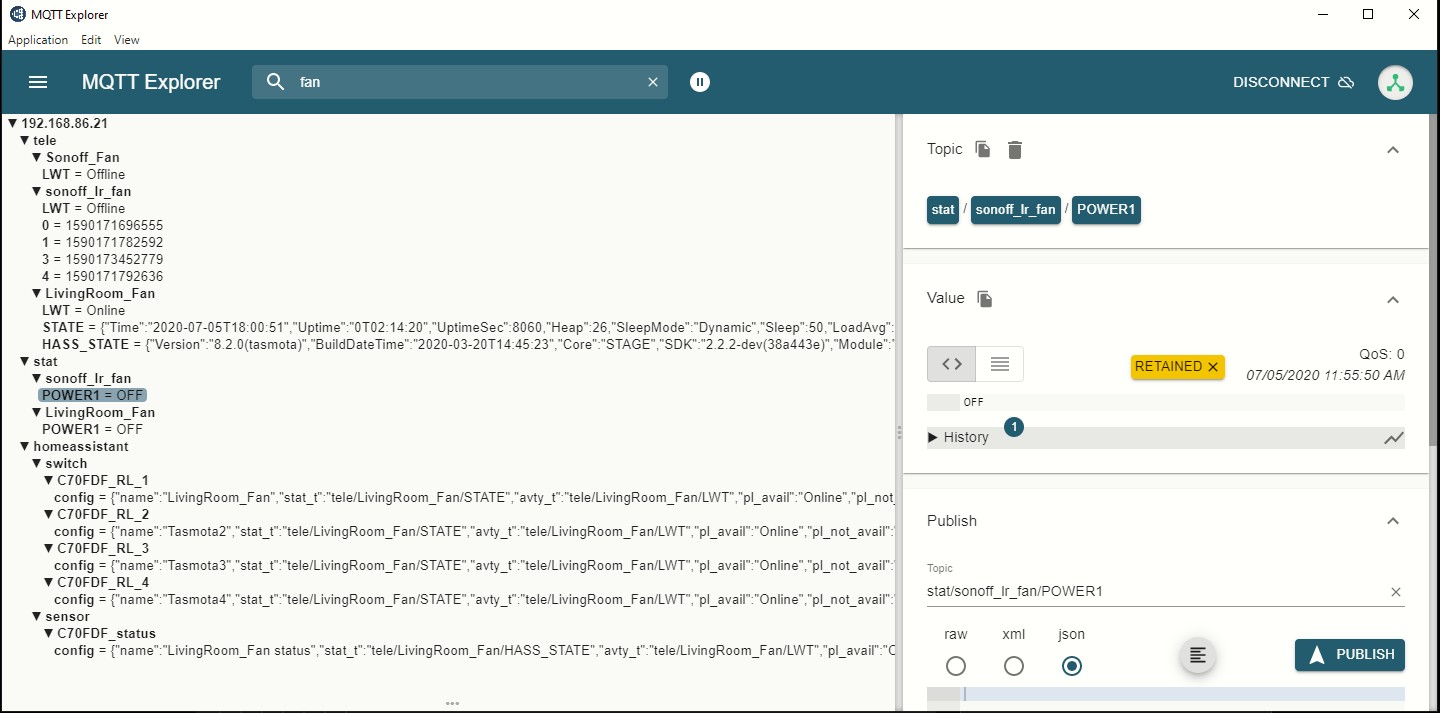Open the Application menu
The image size is (1440, 713).
pos(38,40)
